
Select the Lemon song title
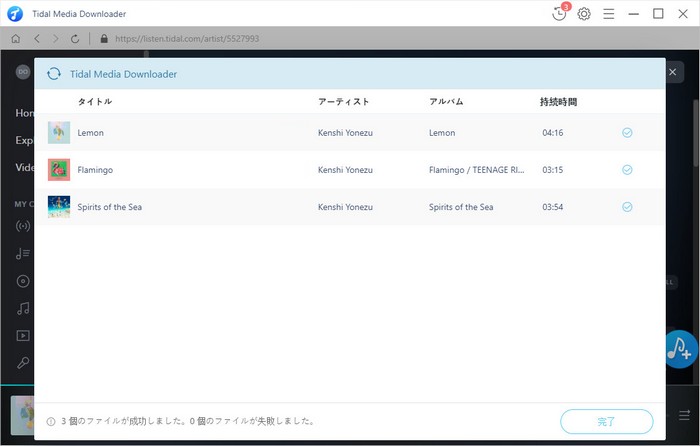(x=91, y=133)
